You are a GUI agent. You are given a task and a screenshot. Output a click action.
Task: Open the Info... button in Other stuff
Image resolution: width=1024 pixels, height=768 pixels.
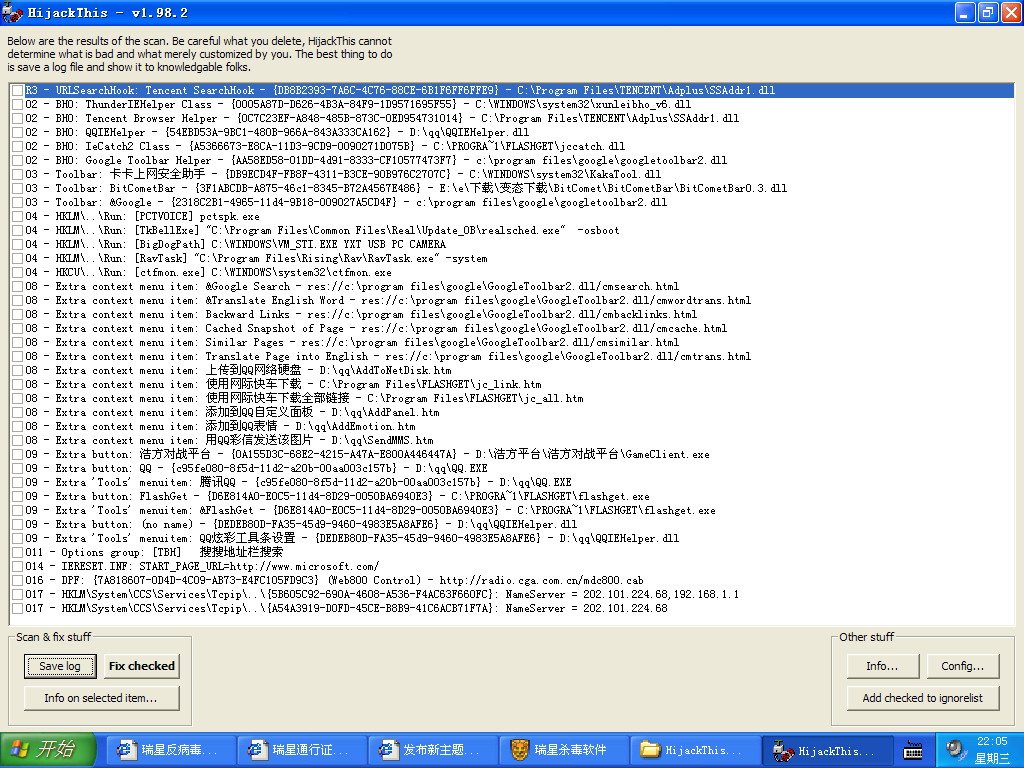point(882,666)
